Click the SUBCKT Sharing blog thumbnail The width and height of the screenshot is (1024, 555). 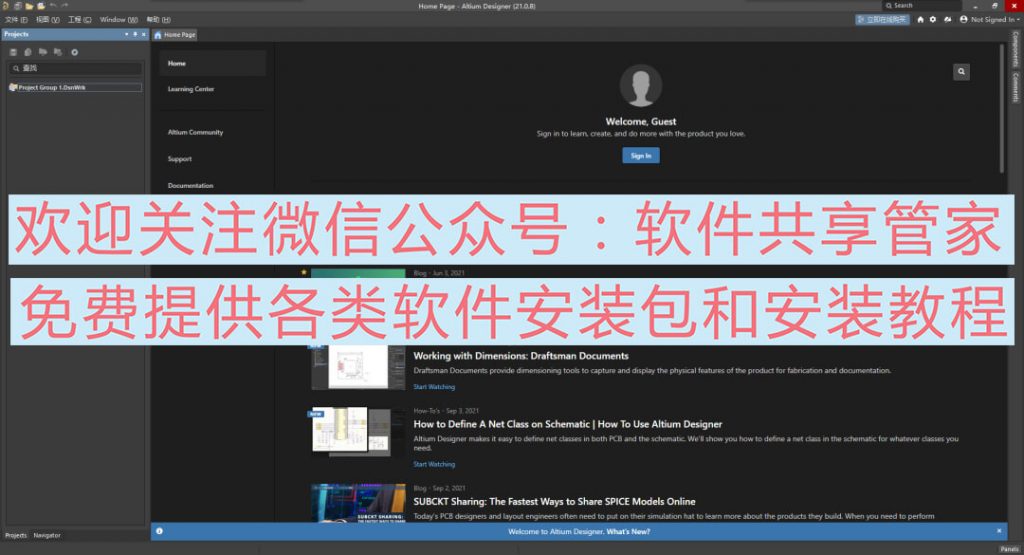pos(359,503)
